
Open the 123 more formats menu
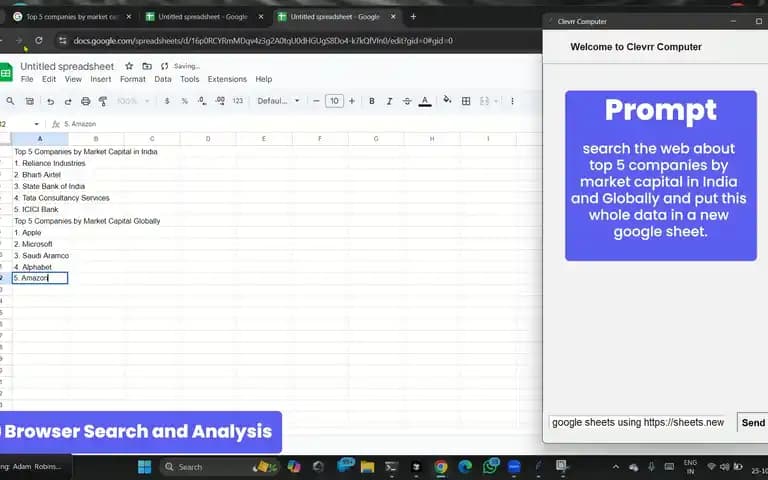[238, 101]
